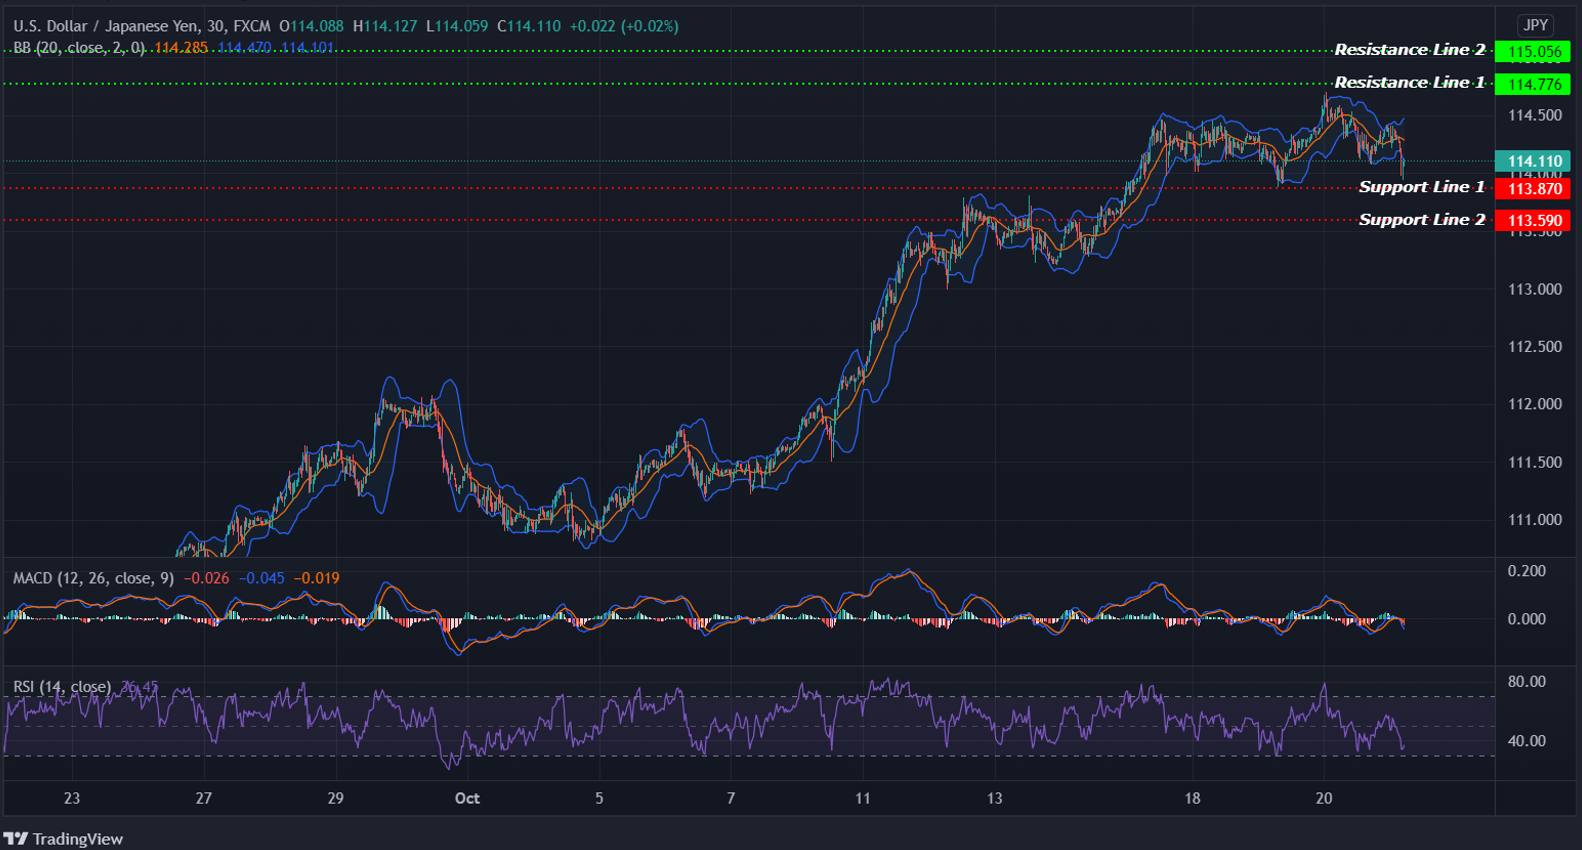Click the JPY currency button
The height and width of the screenshot is (850, 1582).
[1535, 25]
